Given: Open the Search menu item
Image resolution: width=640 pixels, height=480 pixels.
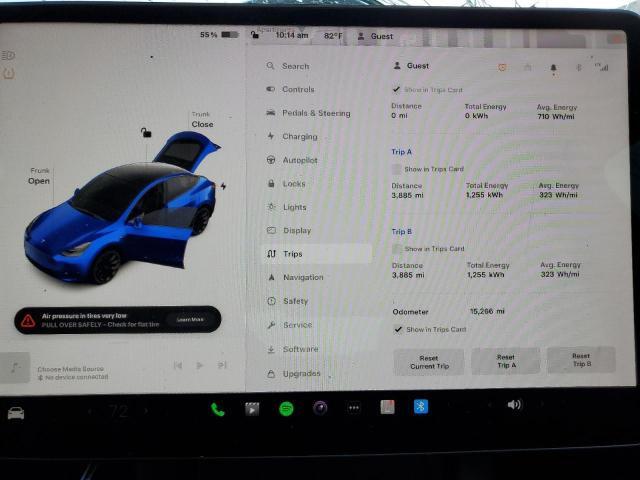Looking at the screenshot, I should (x=288, y=66).
